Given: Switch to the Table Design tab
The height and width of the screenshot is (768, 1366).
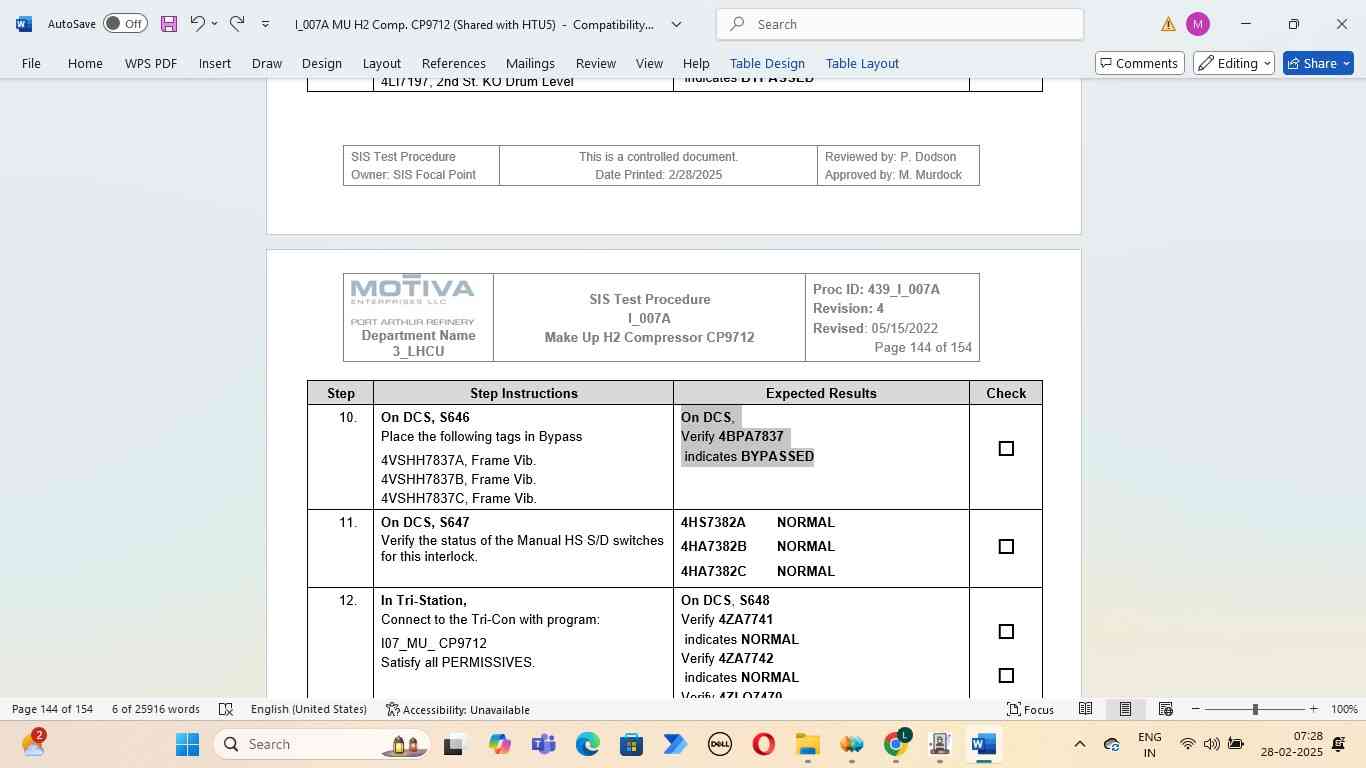Looking at the screenshot, I should [x=767, y=63].
